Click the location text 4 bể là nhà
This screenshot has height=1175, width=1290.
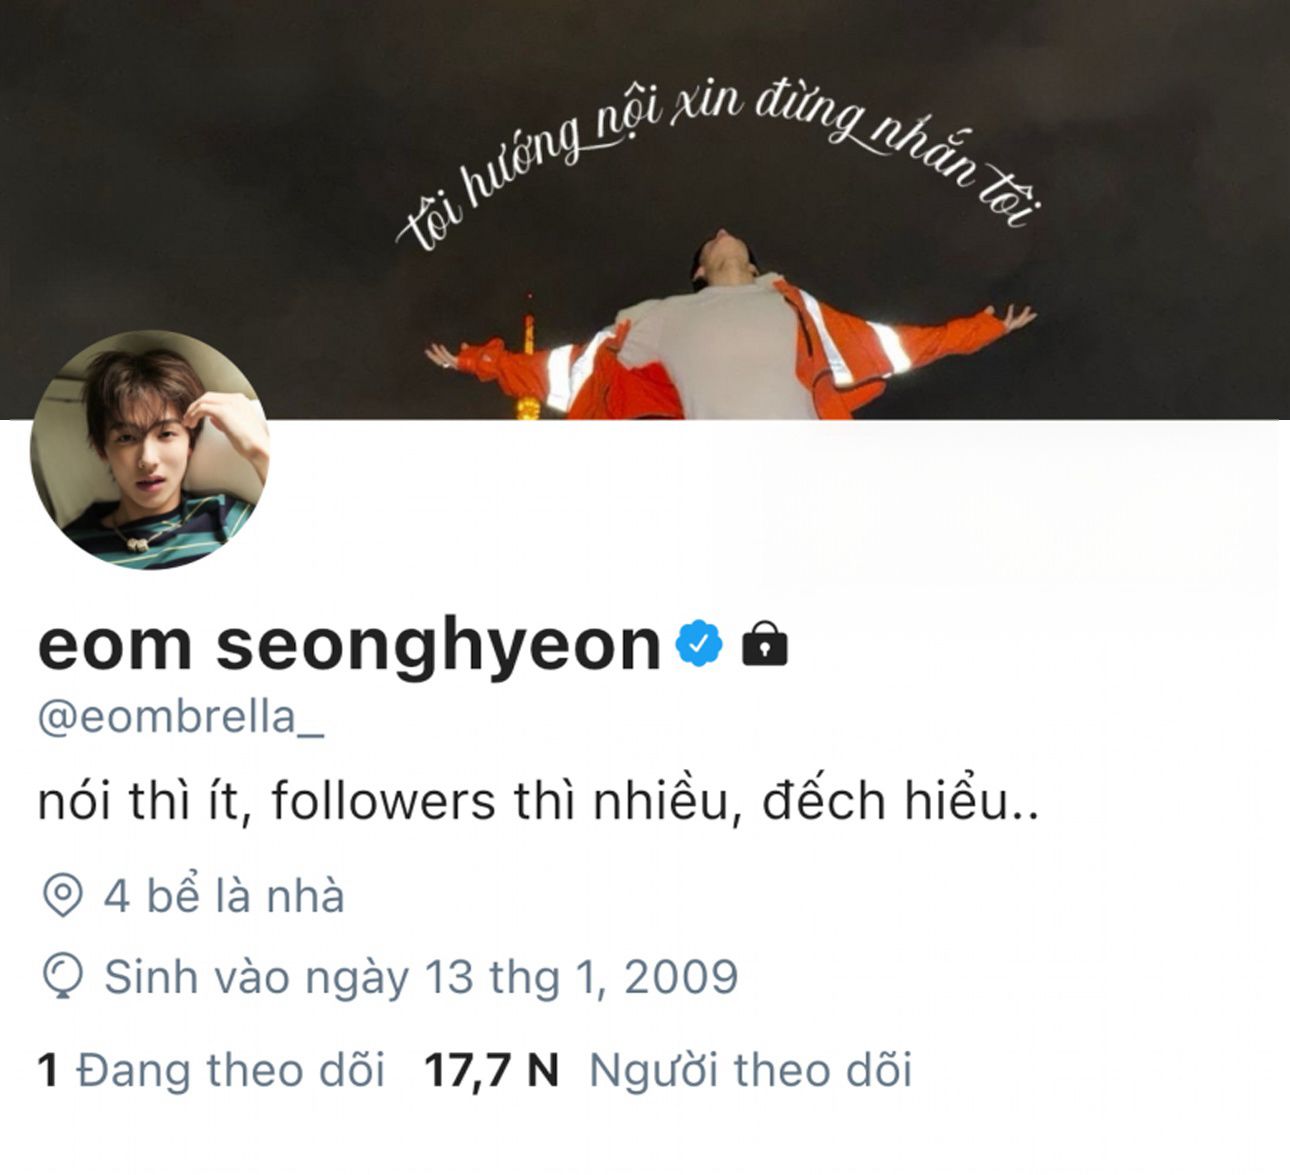224,896
